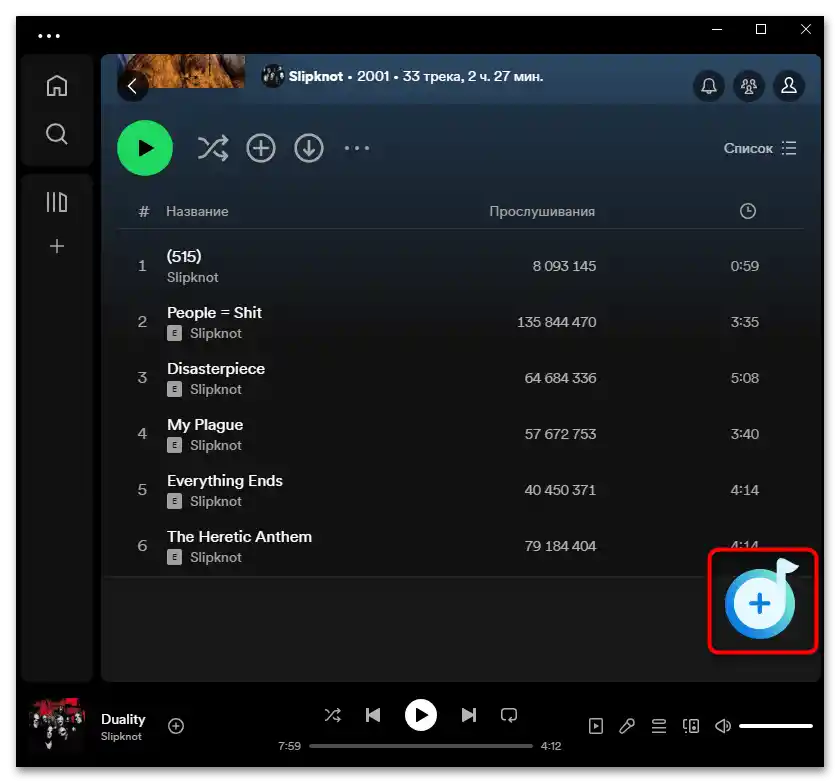Download the album

coord(309,148)
